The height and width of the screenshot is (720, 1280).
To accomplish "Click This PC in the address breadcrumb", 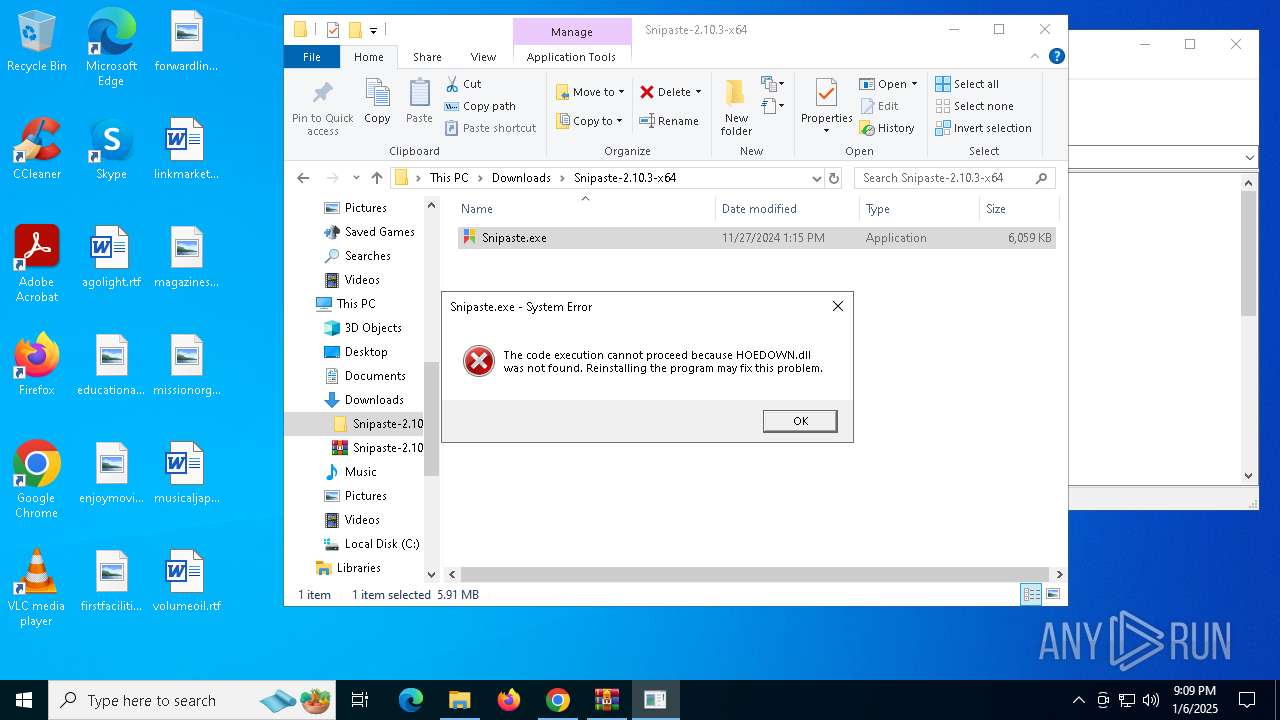I will pyautogui.click(x=449, y=178).
